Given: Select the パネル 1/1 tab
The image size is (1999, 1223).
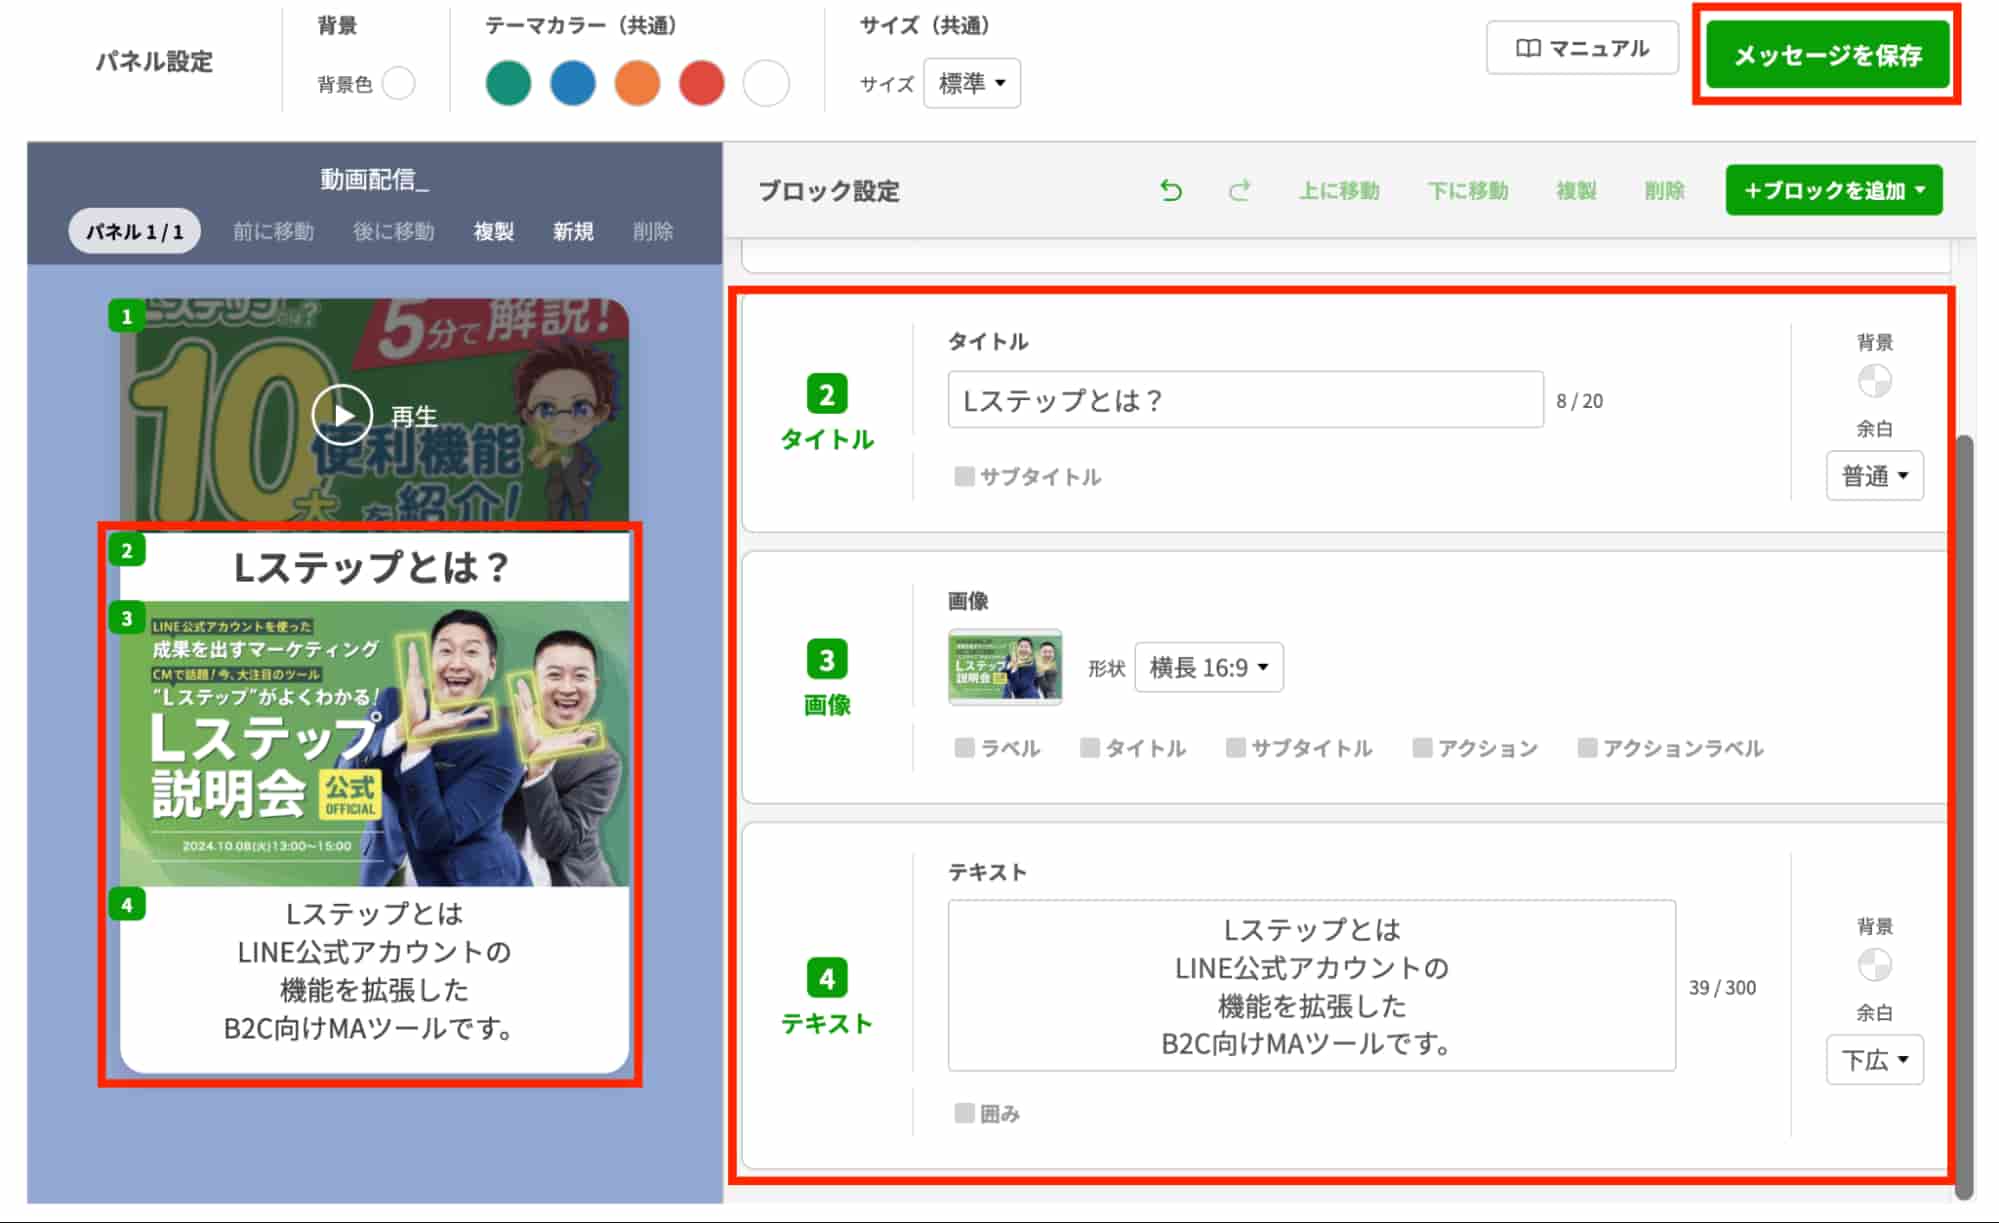Looking at the screenshot, I should coord(134,231).
